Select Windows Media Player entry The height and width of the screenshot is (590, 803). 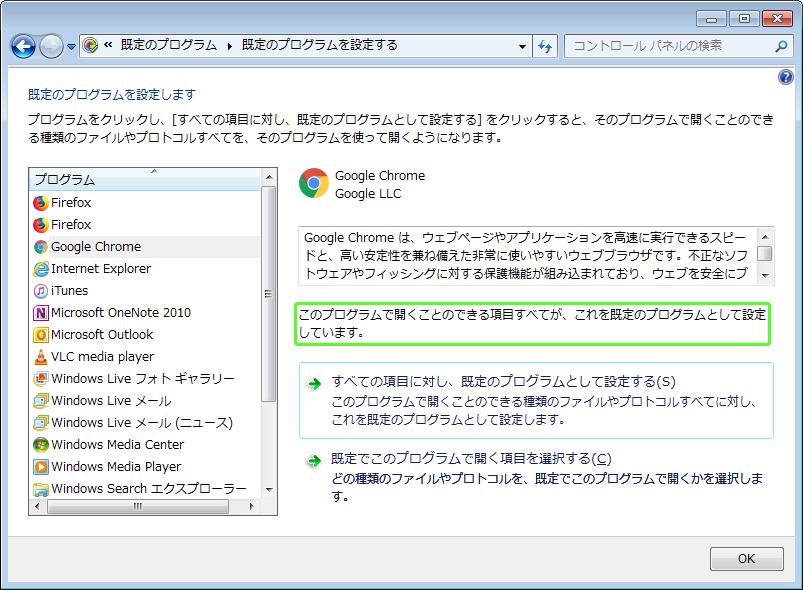click(x=116, y=467)
